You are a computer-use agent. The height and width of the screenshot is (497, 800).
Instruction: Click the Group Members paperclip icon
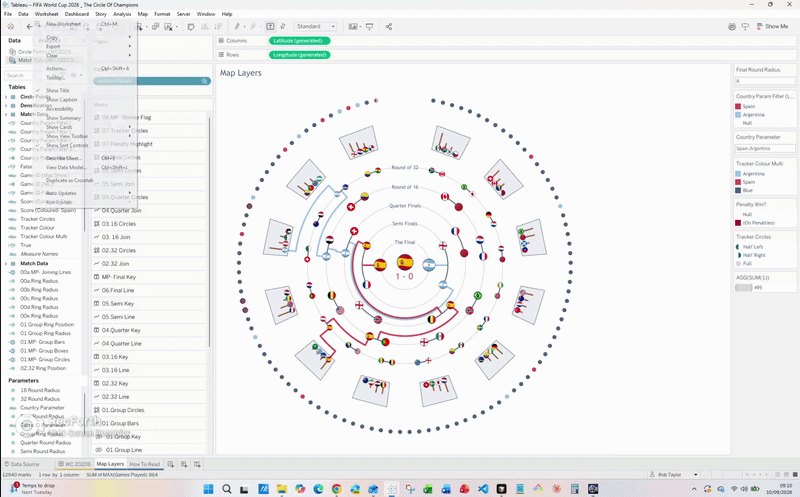pyautogui.click(x=252, y=27)
